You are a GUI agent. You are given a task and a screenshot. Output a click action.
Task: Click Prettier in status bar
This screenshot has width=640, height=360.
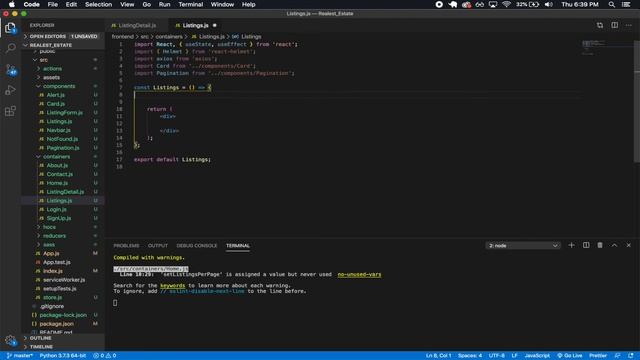tap(598, 356)
